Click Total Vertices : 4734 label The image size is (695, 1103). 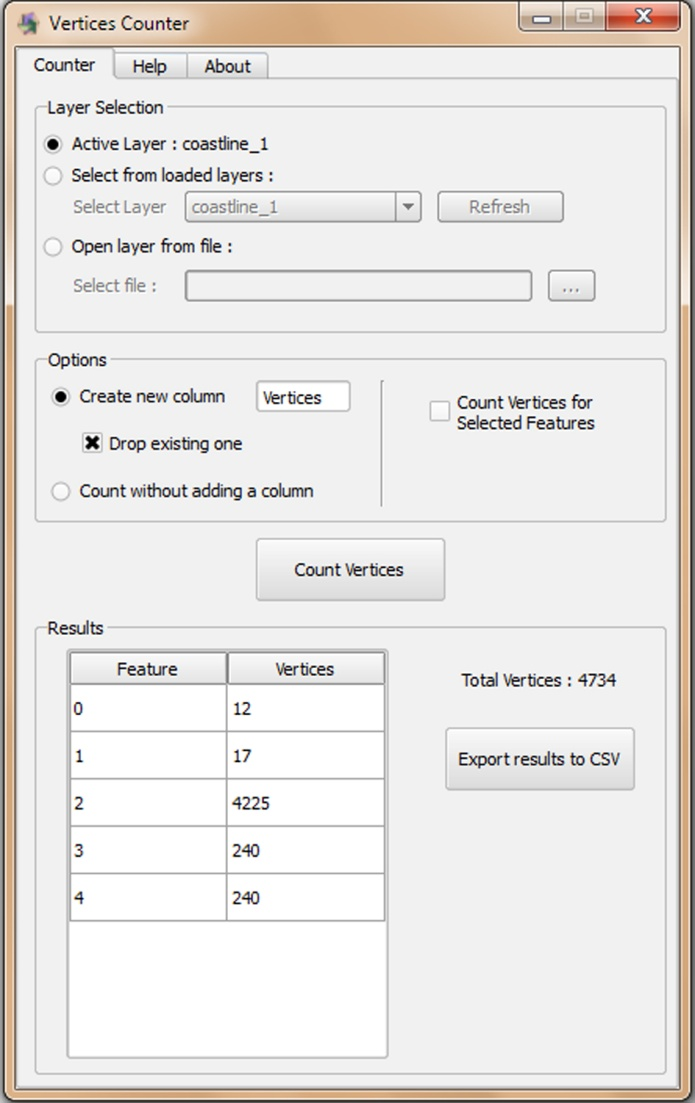tap(539, 680)
